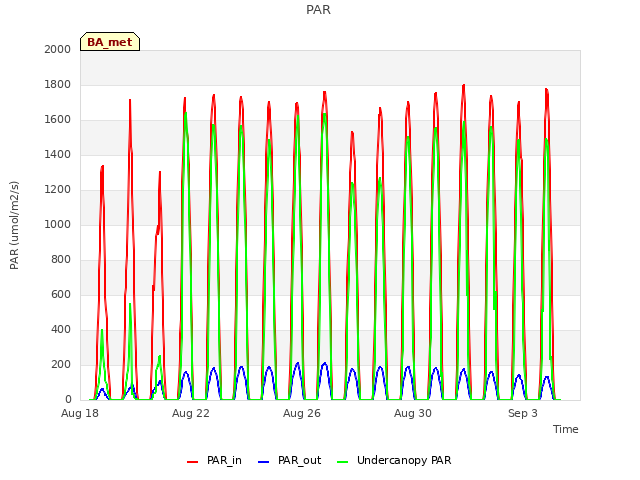The width and height of the screenshot is (640, 480).
Task: Click the 2000 y-axis label
Action: click(x=58, y=49)
